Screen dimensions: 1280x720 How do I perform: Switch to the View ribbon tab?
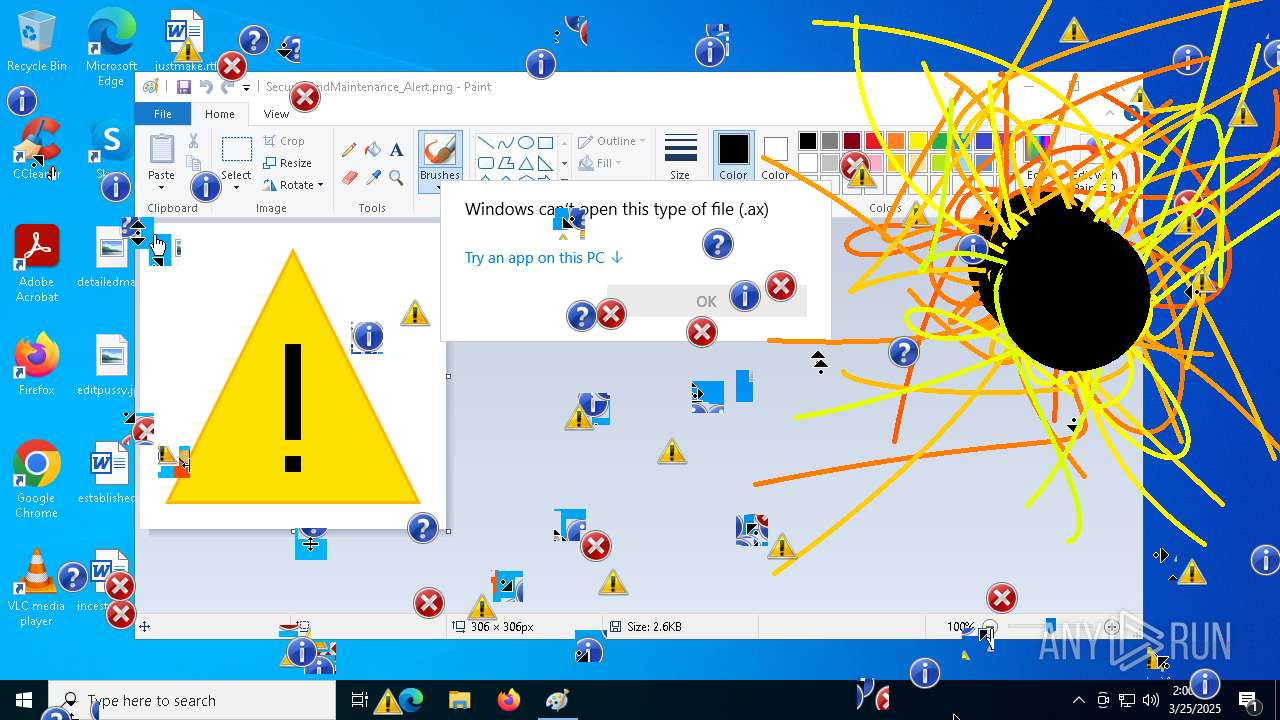coord(276,114)
